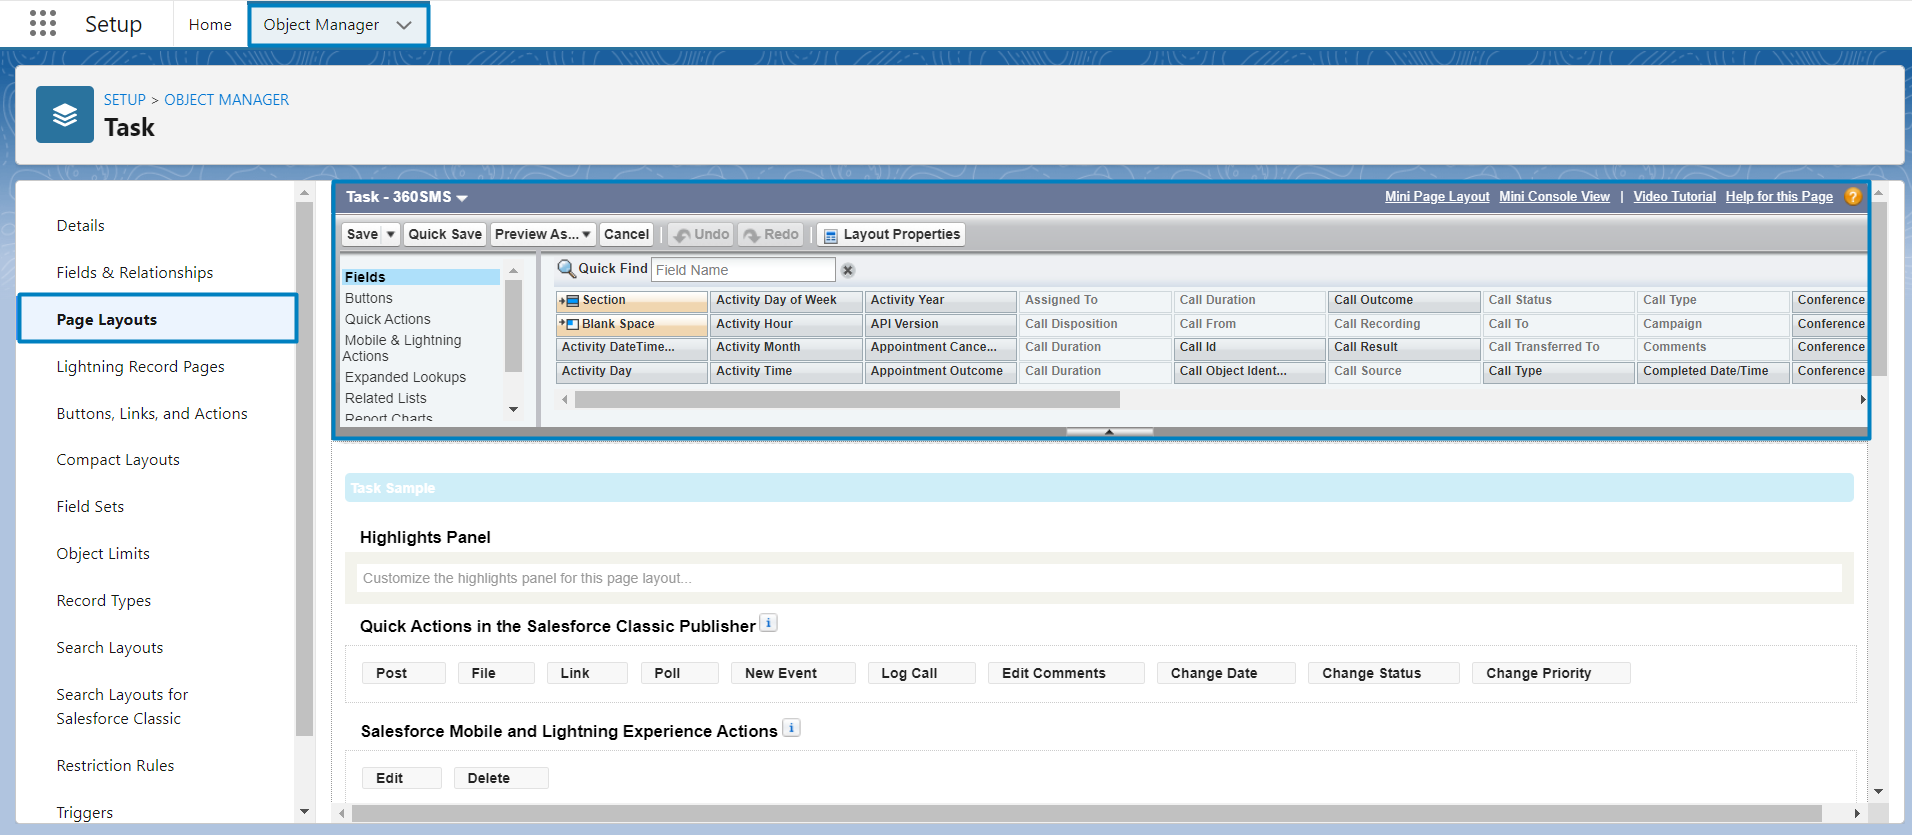Click info icon beside Classic Publisher heading
This screenshot has width=1912, height=835.
pos(768,623)
